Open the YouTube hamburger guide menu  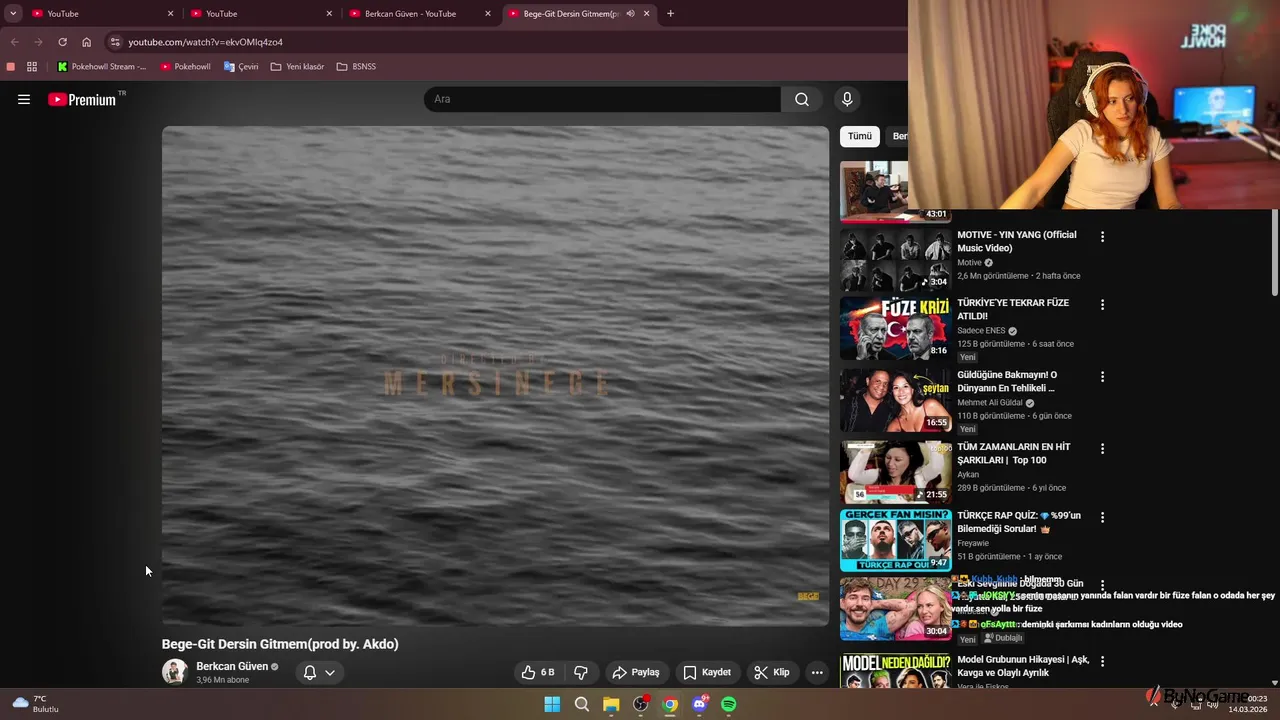[24, 99]
